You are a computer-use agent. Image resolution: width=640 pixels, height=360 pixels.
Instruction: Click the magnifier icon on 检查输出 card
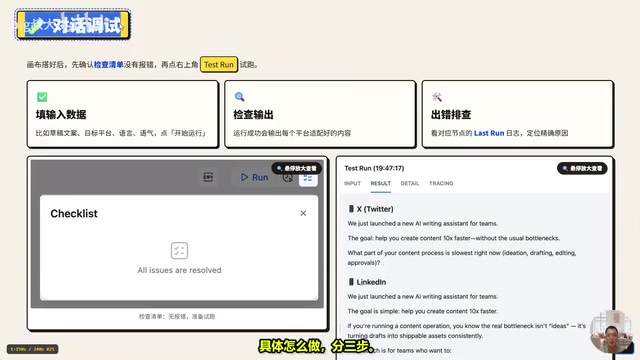tap(240, 97)
